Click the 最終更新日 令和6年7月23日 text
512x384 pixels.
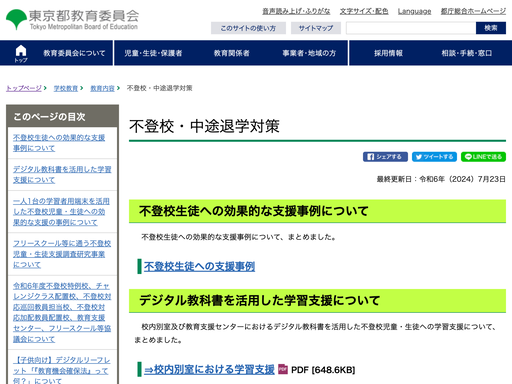coord(441,179)
